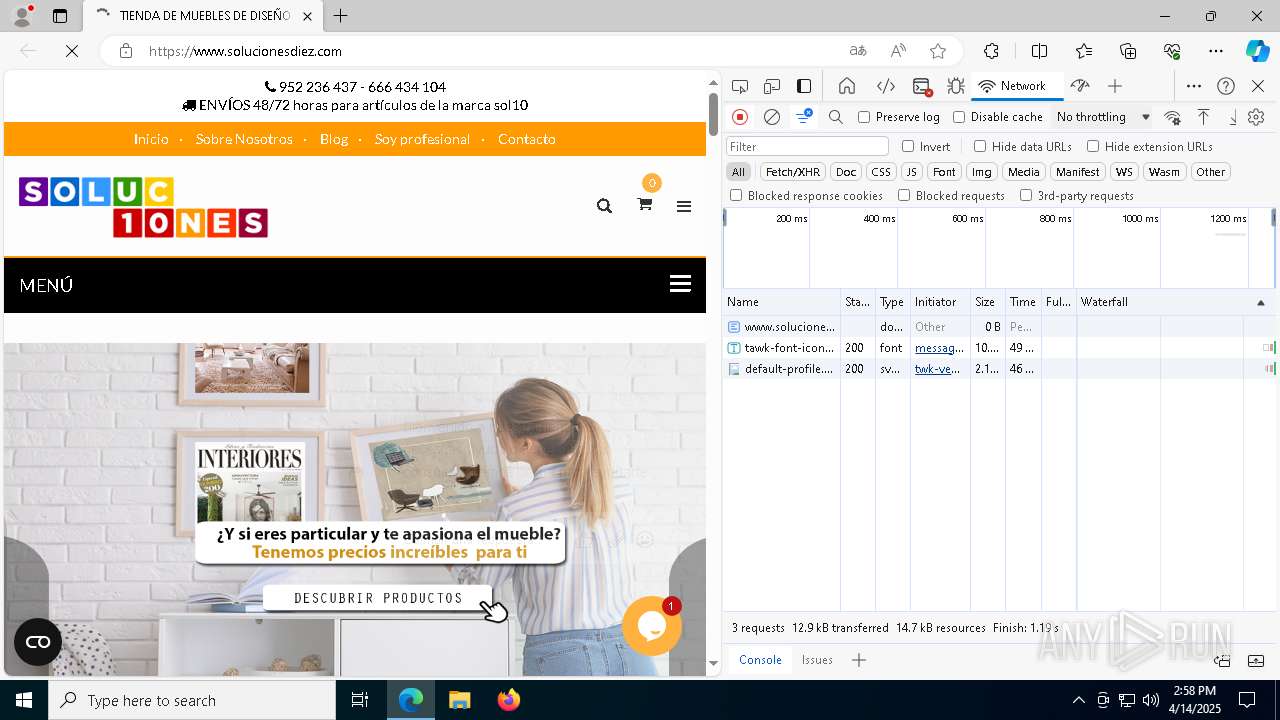
Task: Click the network Filter input field
Action: point(807,146)
